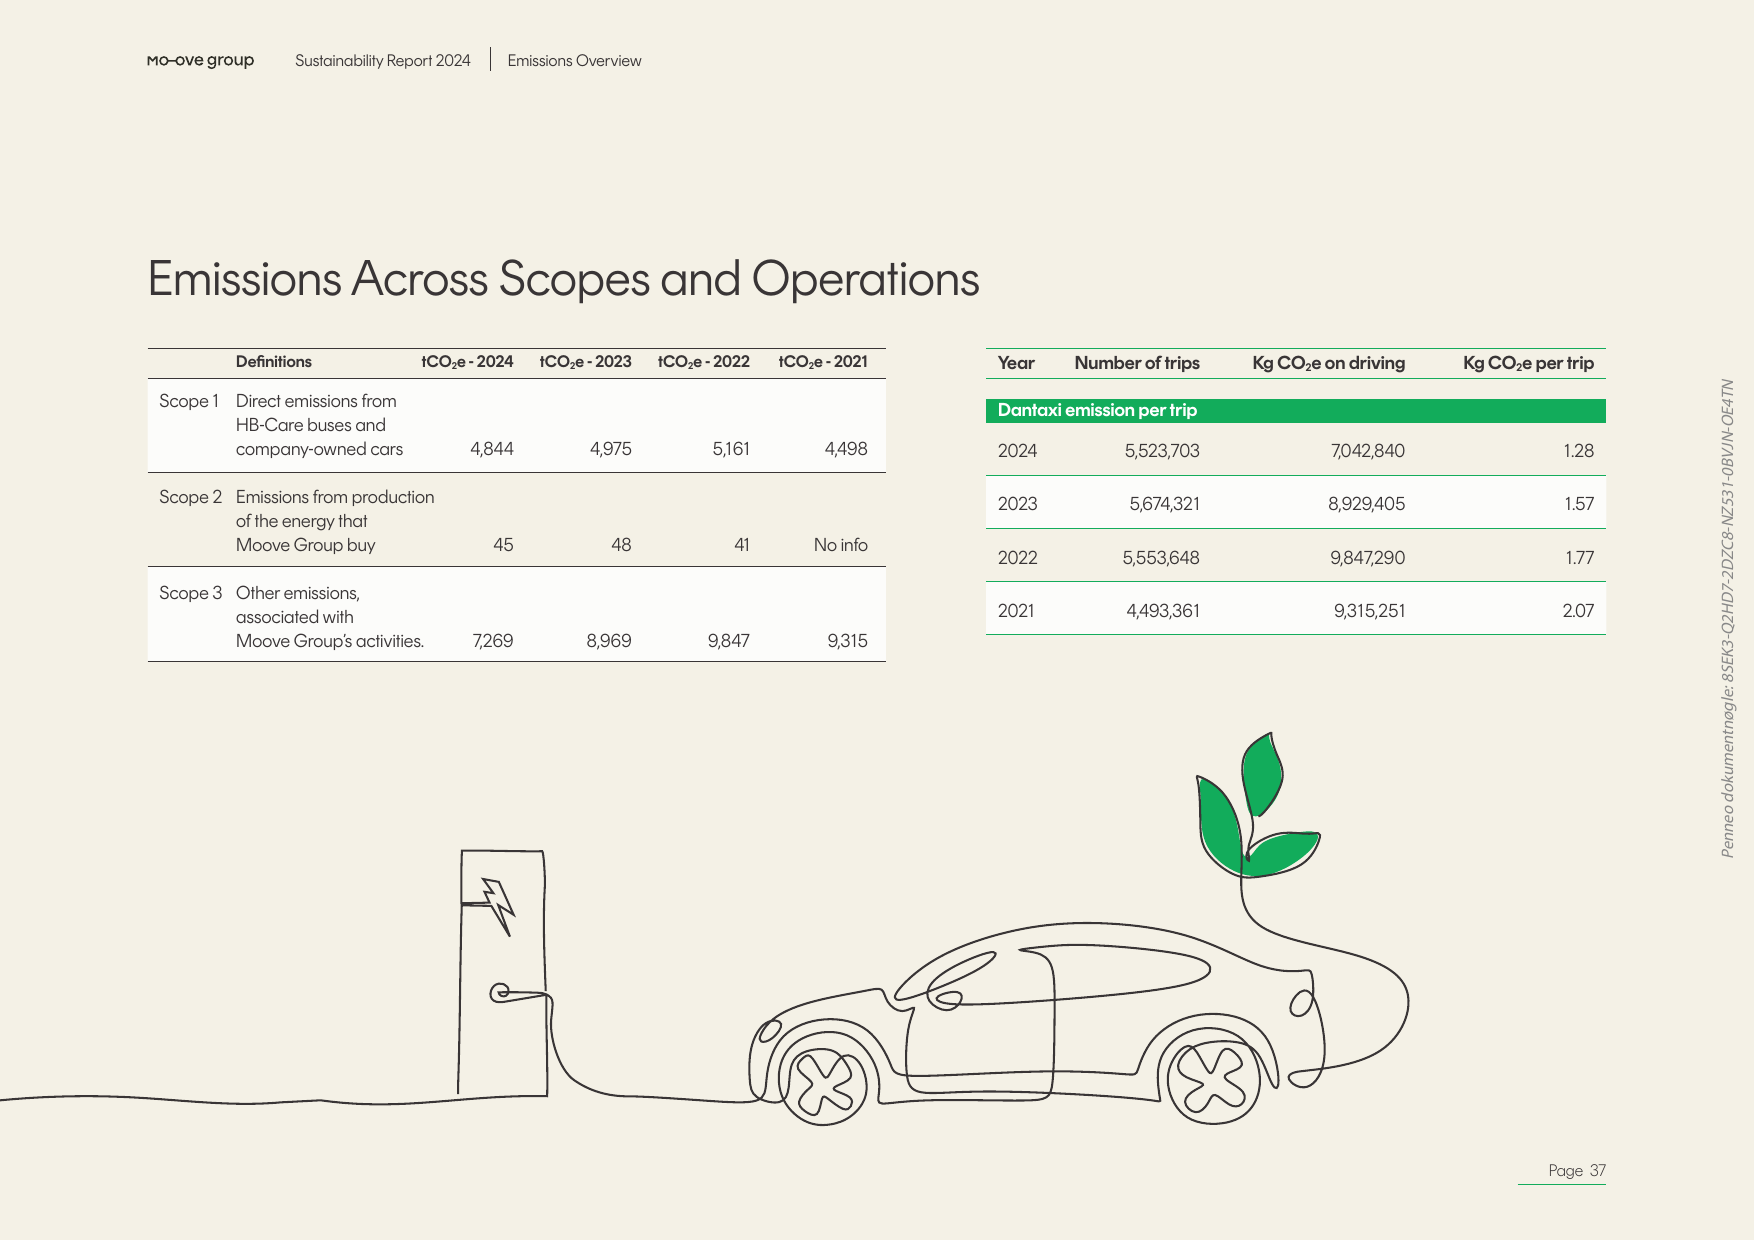Click the Scope 1 value 4,498
Viewport: 1754px width, 1241px height.
[846, 449]
